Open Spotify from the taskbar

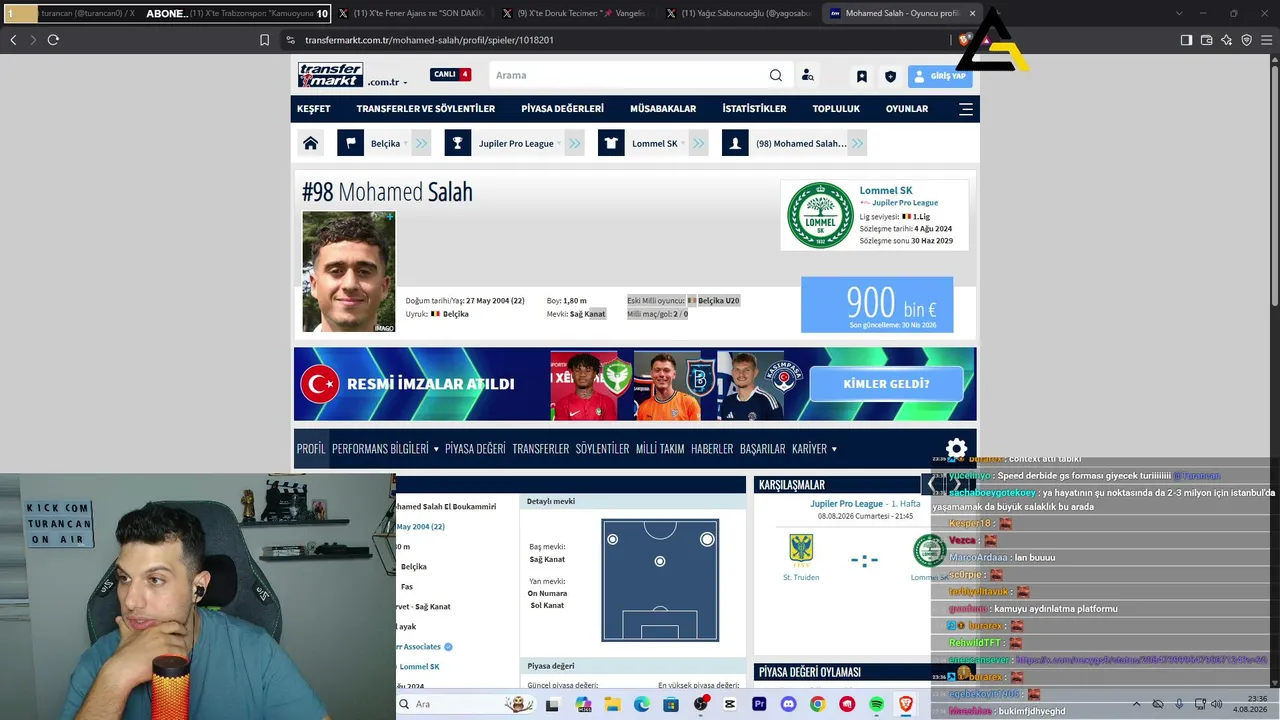pos(877,704)
